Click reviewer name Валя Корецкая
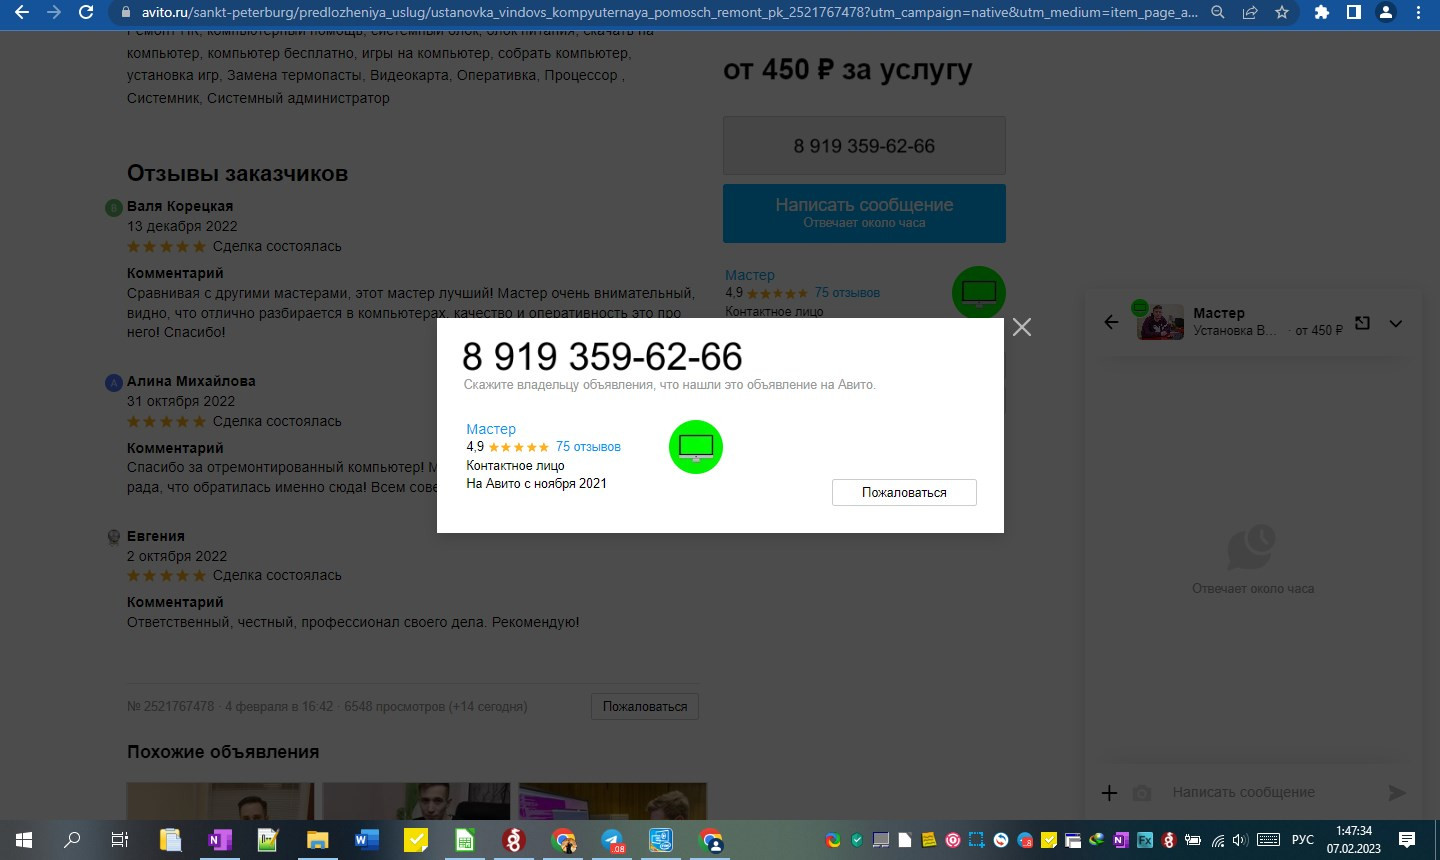Image resolution: width=1440 pixels, height=860 pixels. click(x=180, y=206)
